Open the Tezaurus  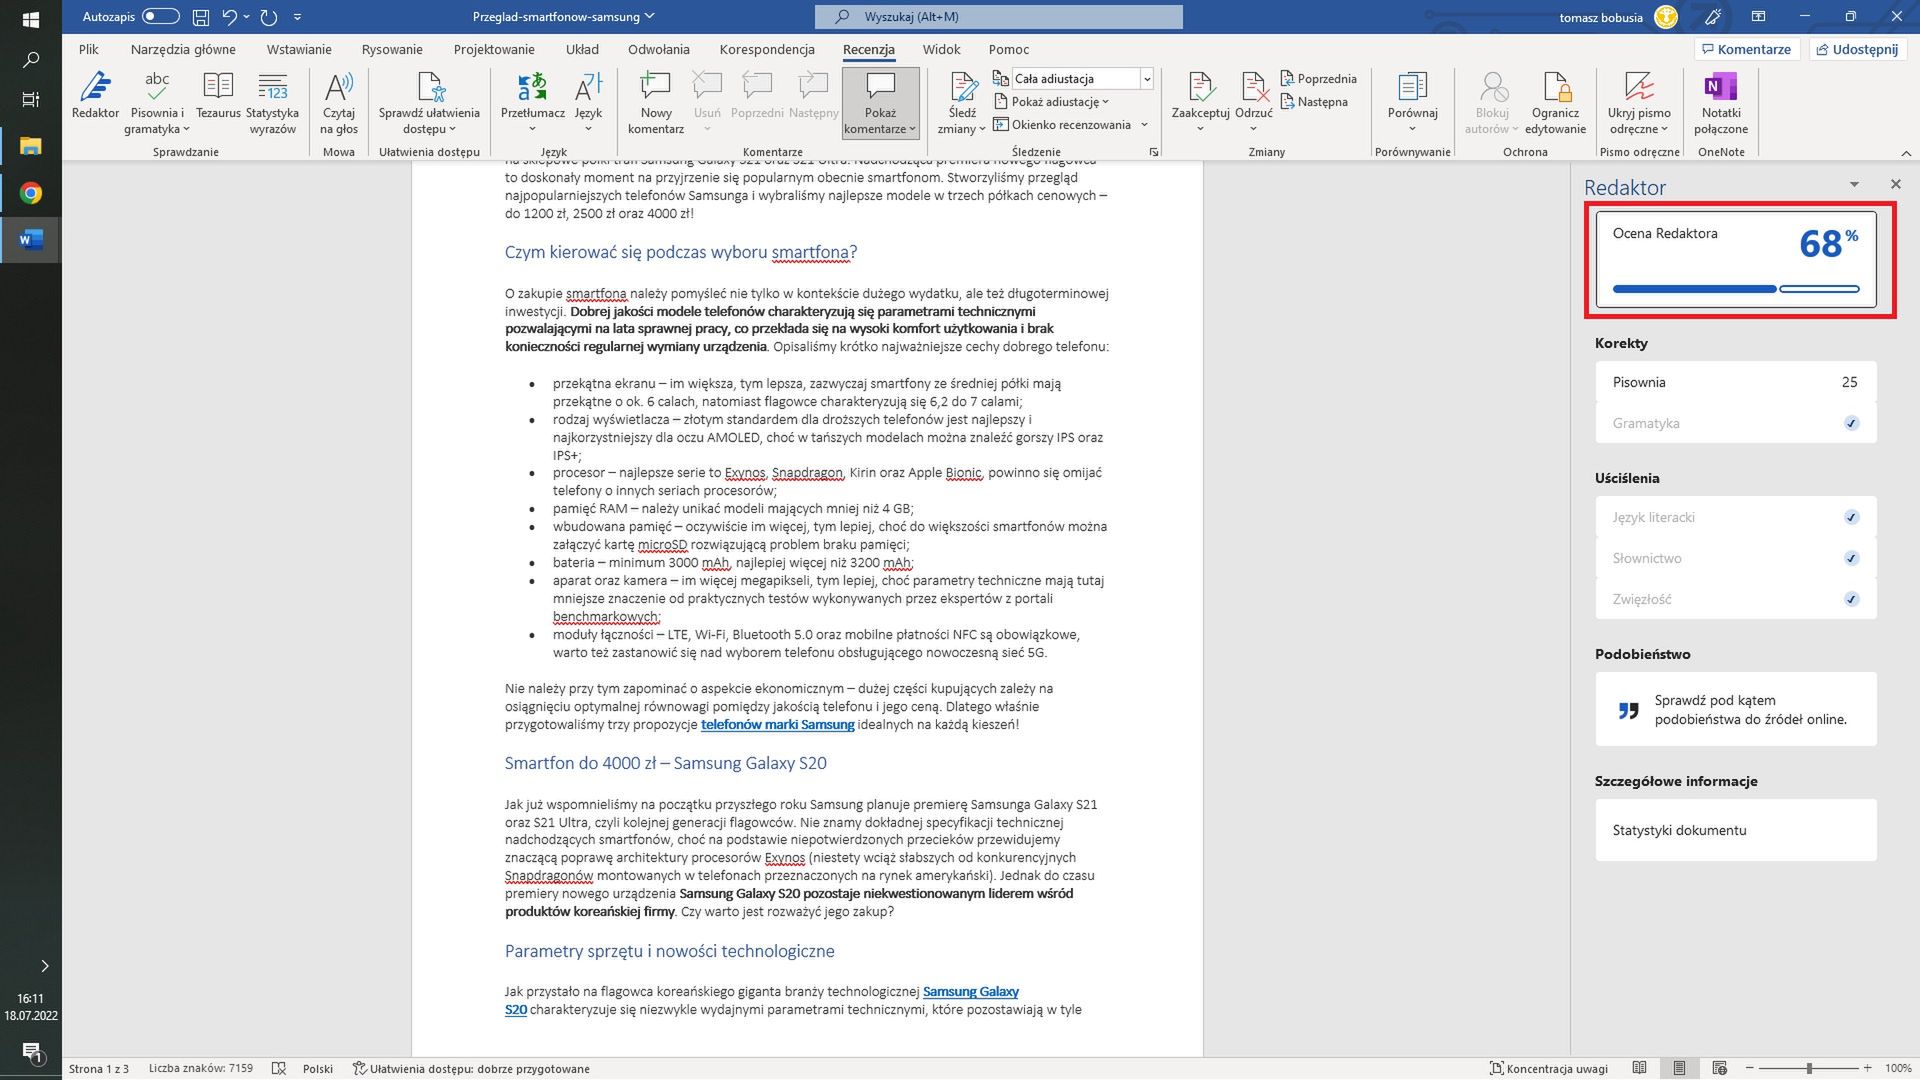(x=218, y=97)
